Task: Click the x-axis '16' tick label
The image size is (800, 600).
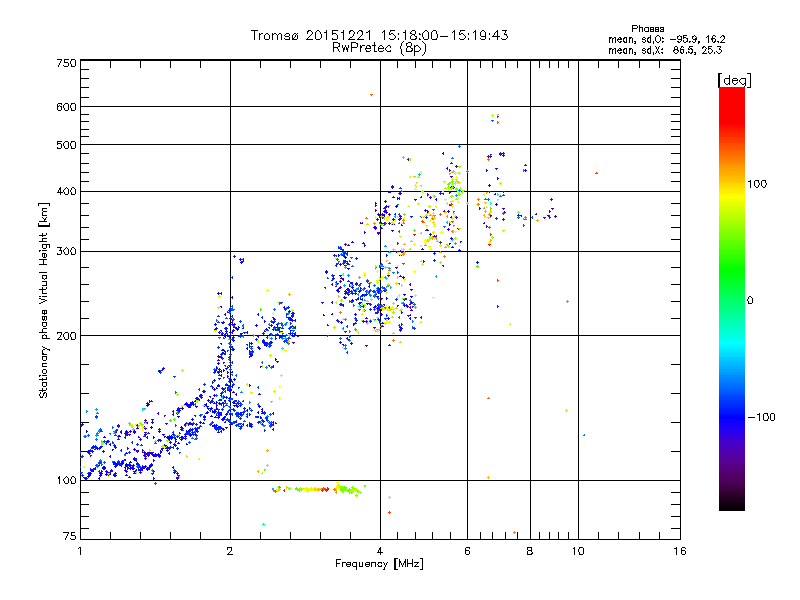Action: pyautogui.click(x=680, y=551)
